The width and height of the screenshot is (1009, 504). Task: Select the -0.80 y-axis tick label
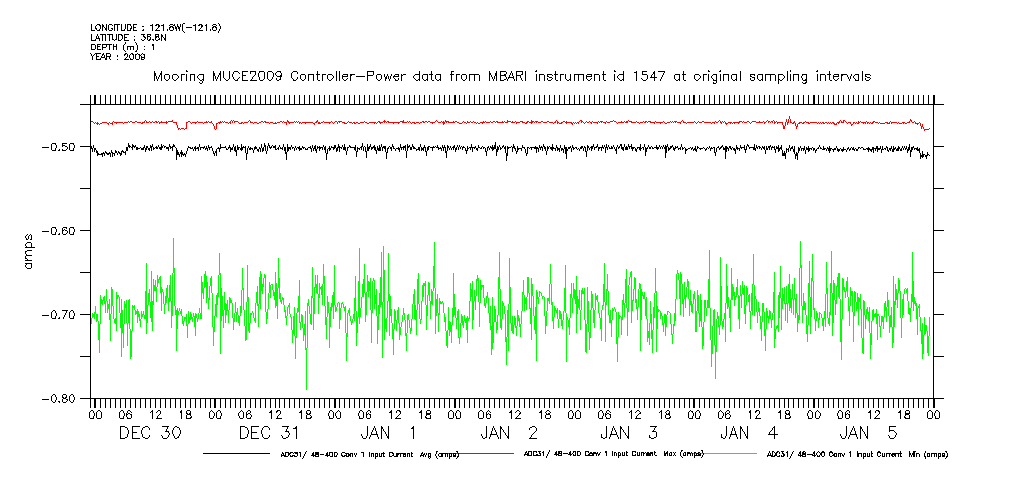[63, 399]
